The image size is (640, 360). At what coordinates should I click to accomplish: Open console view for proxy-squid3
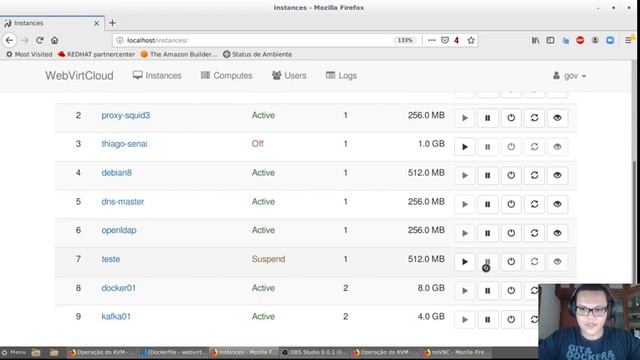557,118
